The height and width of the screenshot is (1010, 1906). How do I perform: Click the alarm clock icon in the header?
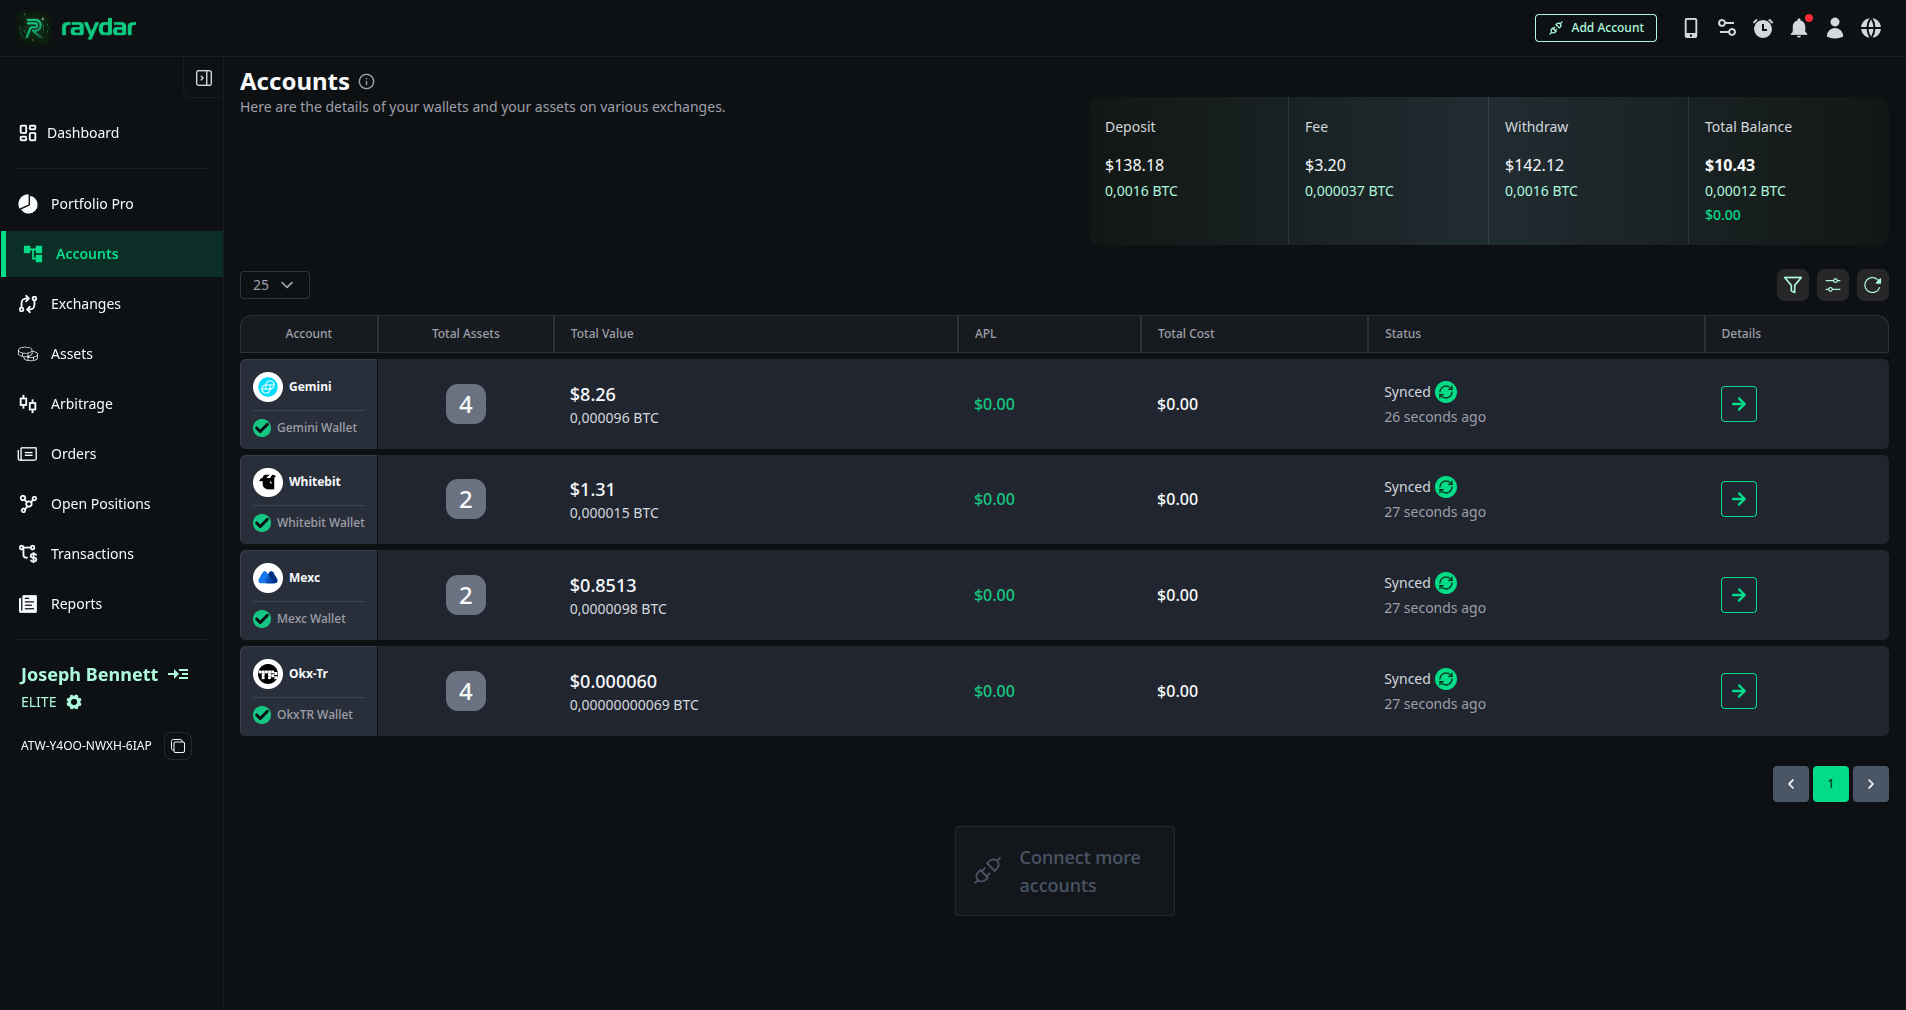point(1763,27)
